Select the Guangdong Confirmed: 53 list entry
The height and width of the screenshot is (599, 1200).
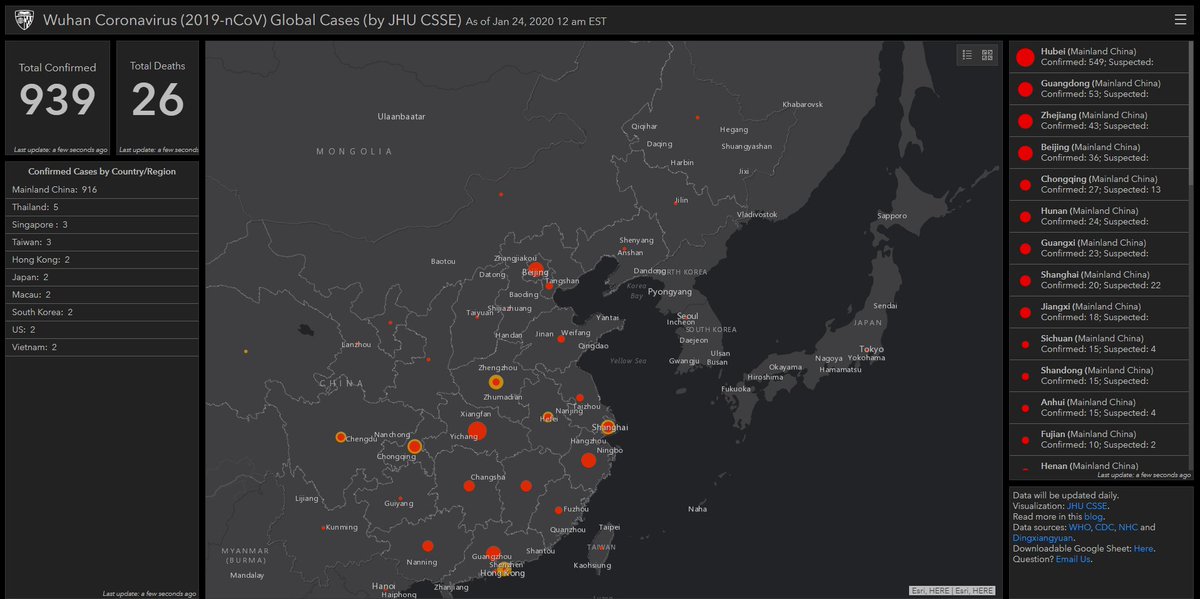[x=1097, y=88]
